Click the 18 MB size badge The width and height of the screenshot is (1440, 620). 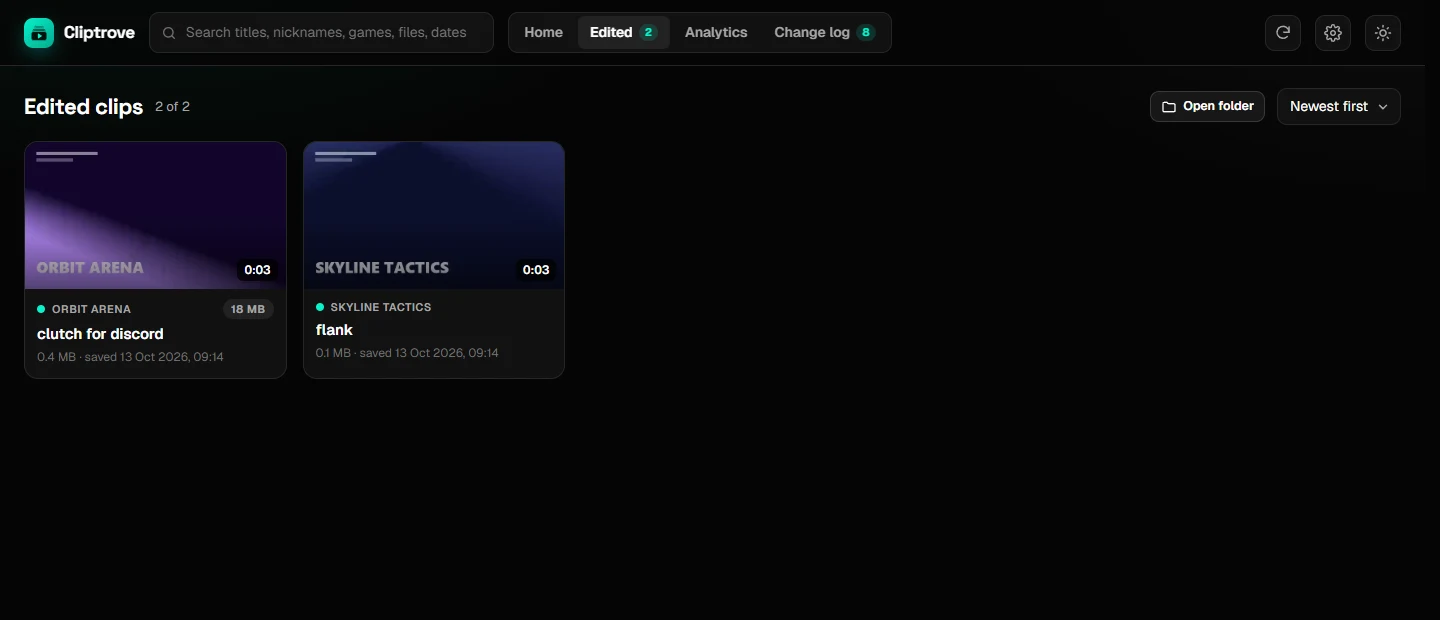pyautogui.click(x=248, y=309)
